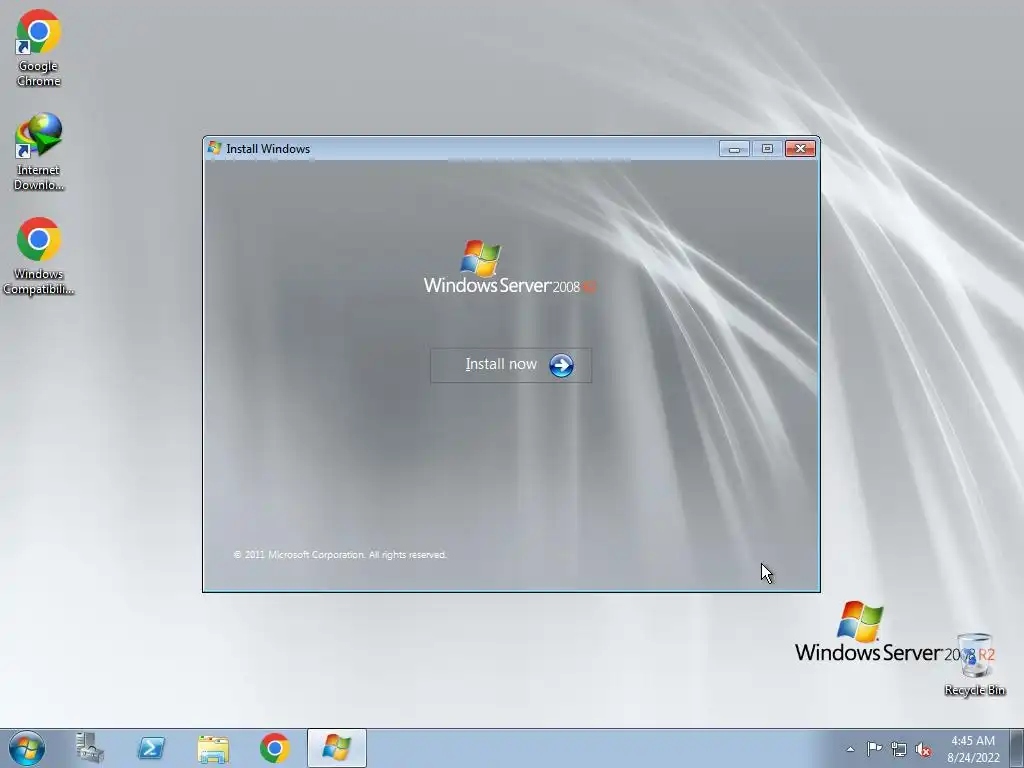This screenshot has width=1024, height=768.
Task: Click the Show desktop strip
Action: (x=1017, y=748)
